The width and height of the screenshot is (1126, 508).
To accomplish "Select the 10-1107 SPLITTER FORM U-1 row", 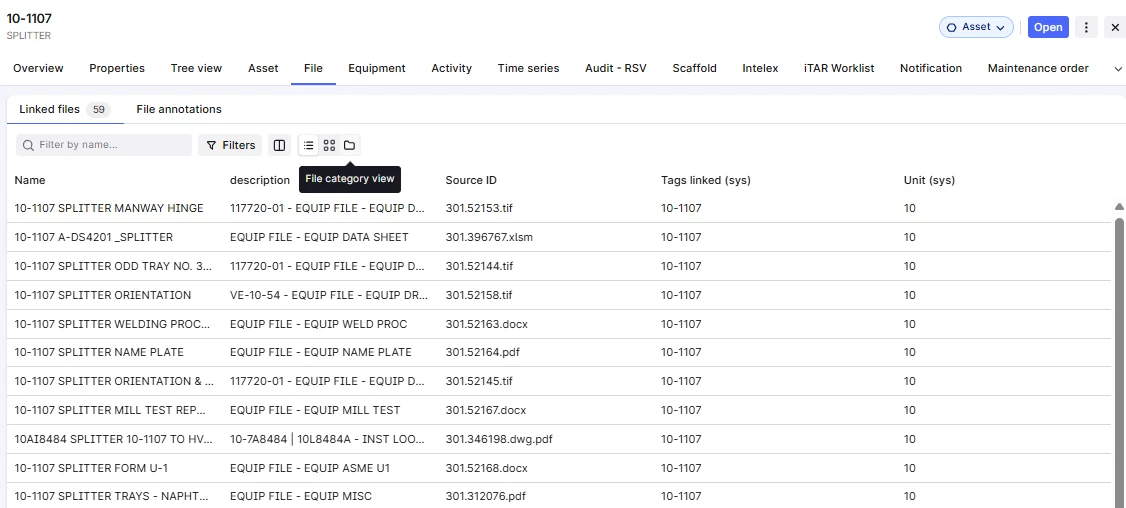I will coord(90,468).
